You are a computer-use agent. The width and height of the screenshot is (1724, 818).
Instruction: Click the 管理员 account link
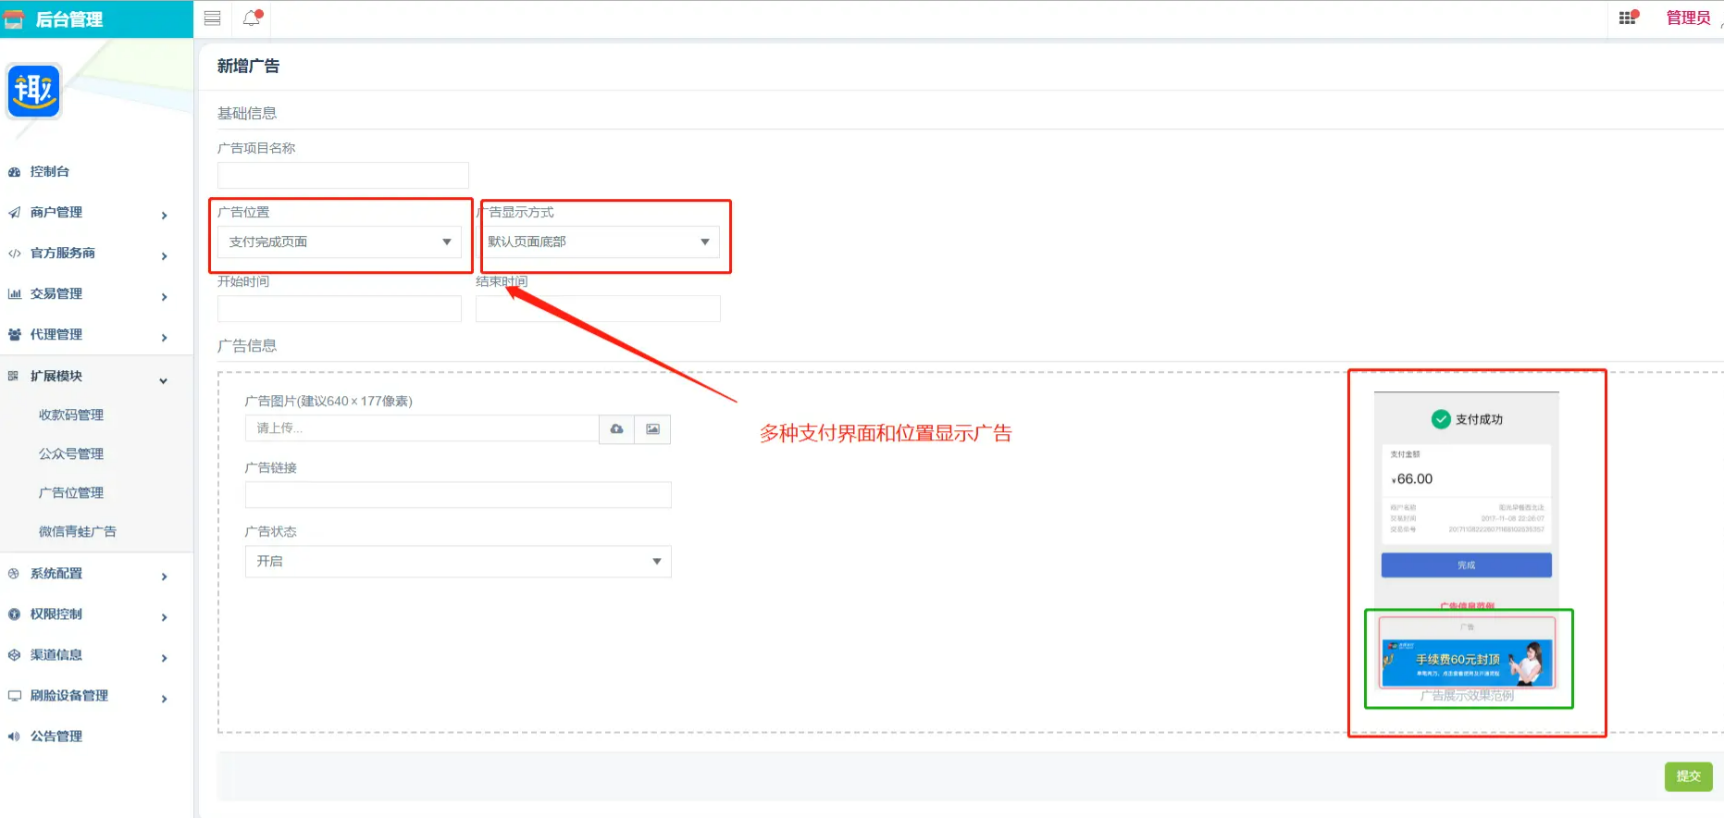pyautogui.click(x=1688, y=18)
